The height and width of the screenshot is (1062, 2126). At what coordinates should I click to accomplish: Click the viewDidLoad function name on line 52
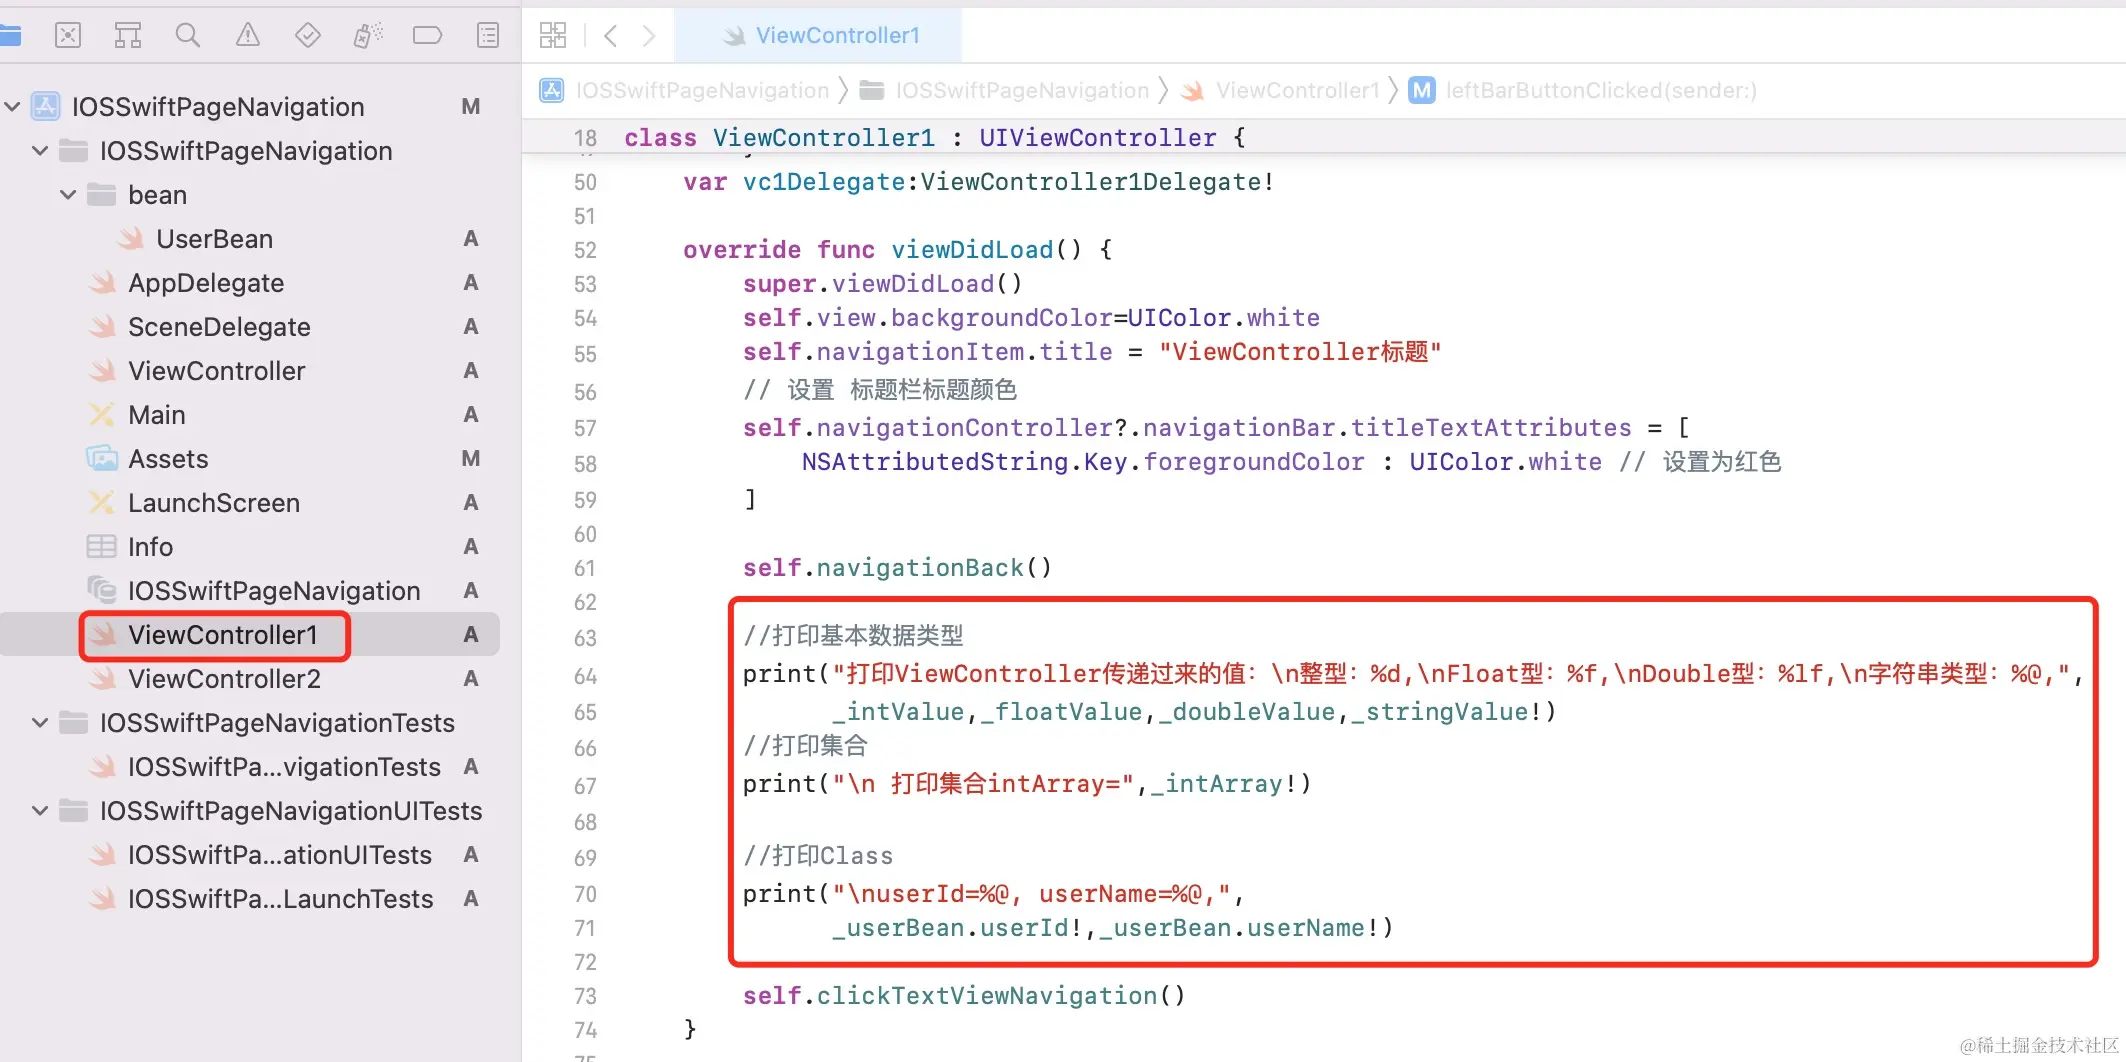(972, 250)
